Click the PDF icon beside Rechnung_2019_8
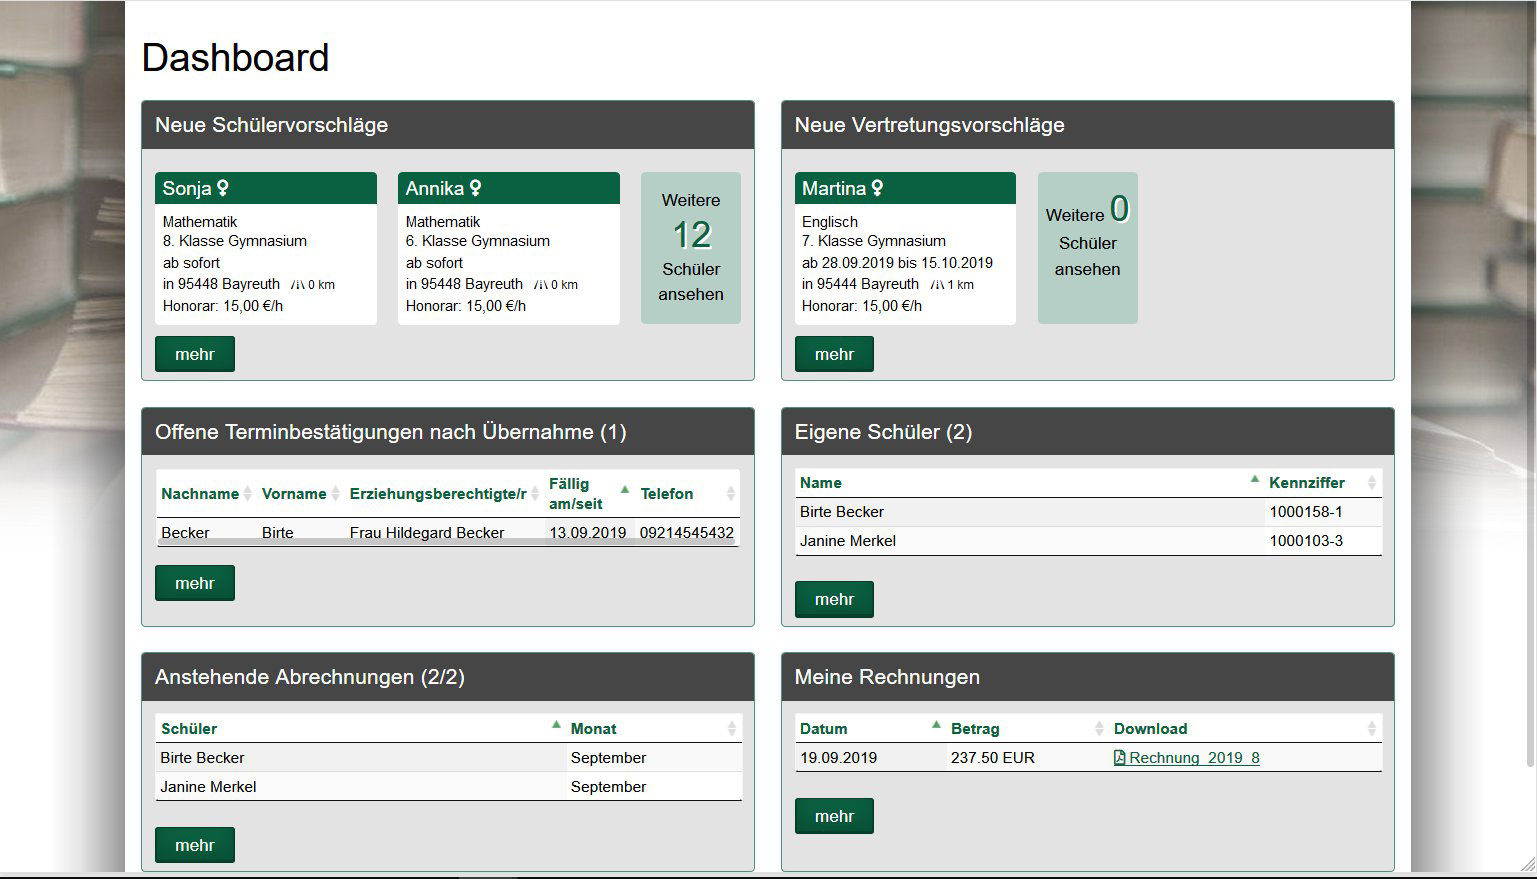1537x879 pixels. [x=1119, y=758]
